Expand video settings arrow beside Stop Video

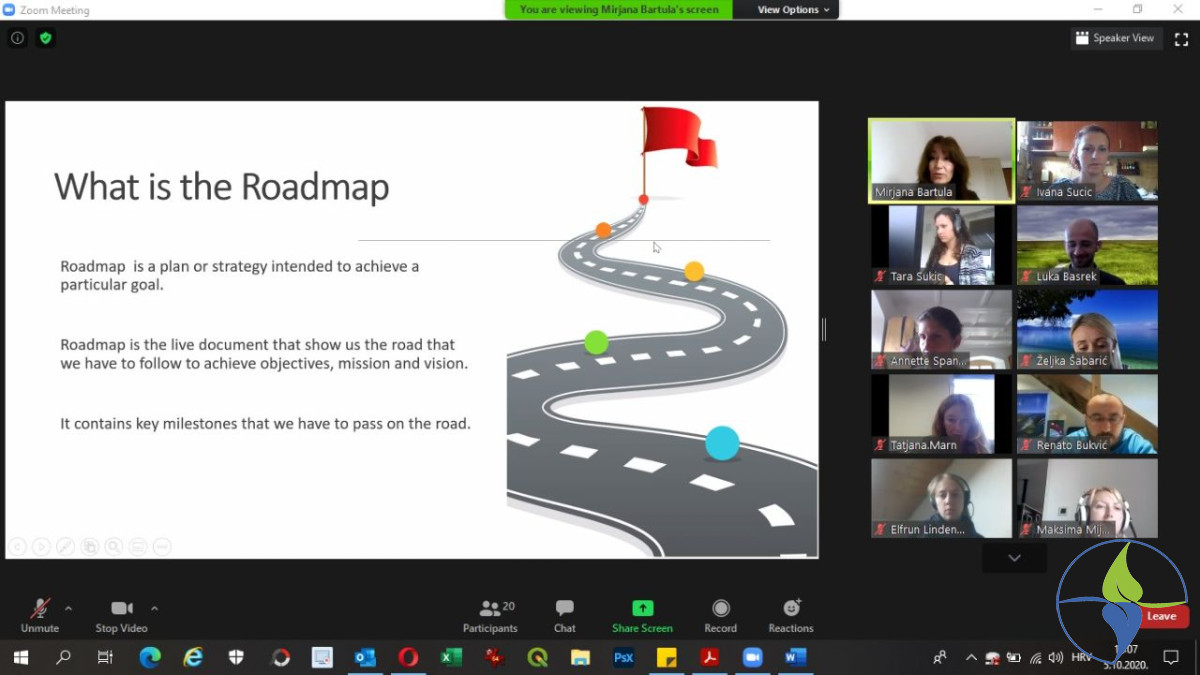(155, 608)
